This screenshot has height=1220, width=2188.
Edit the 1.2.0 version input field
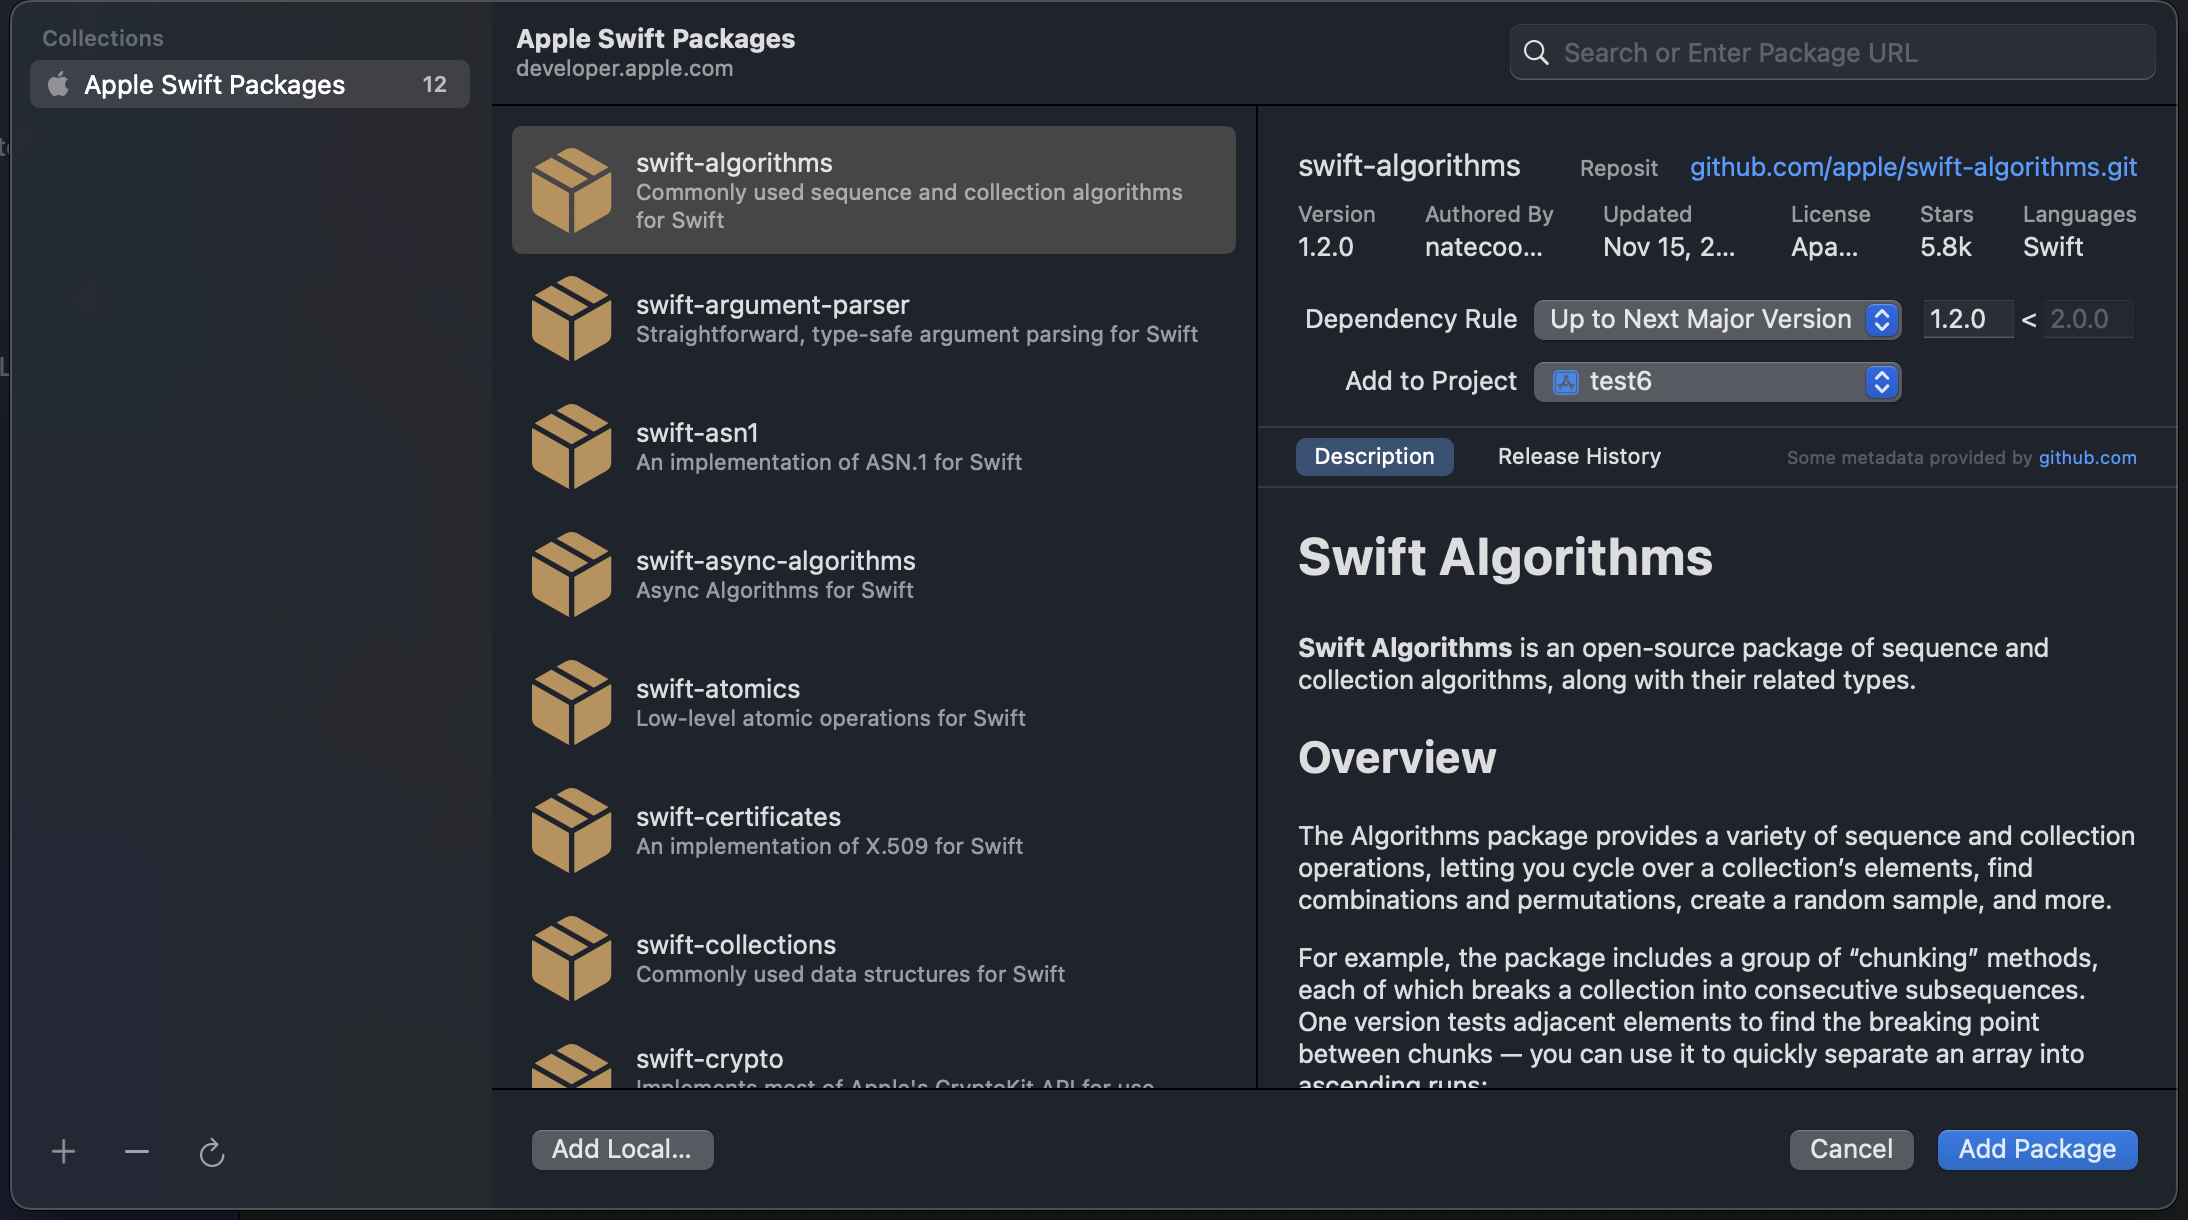point(1966,319)
